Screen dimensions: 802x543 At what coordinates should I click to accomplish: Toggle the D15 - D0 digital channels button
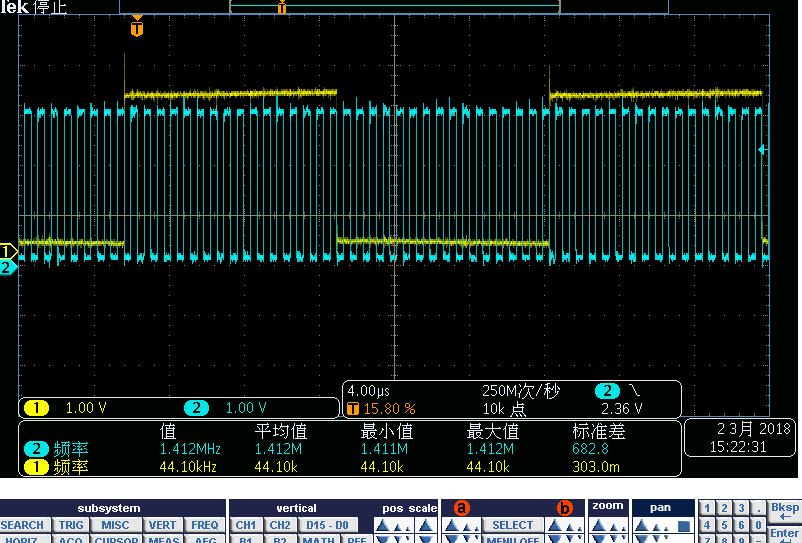326,525
